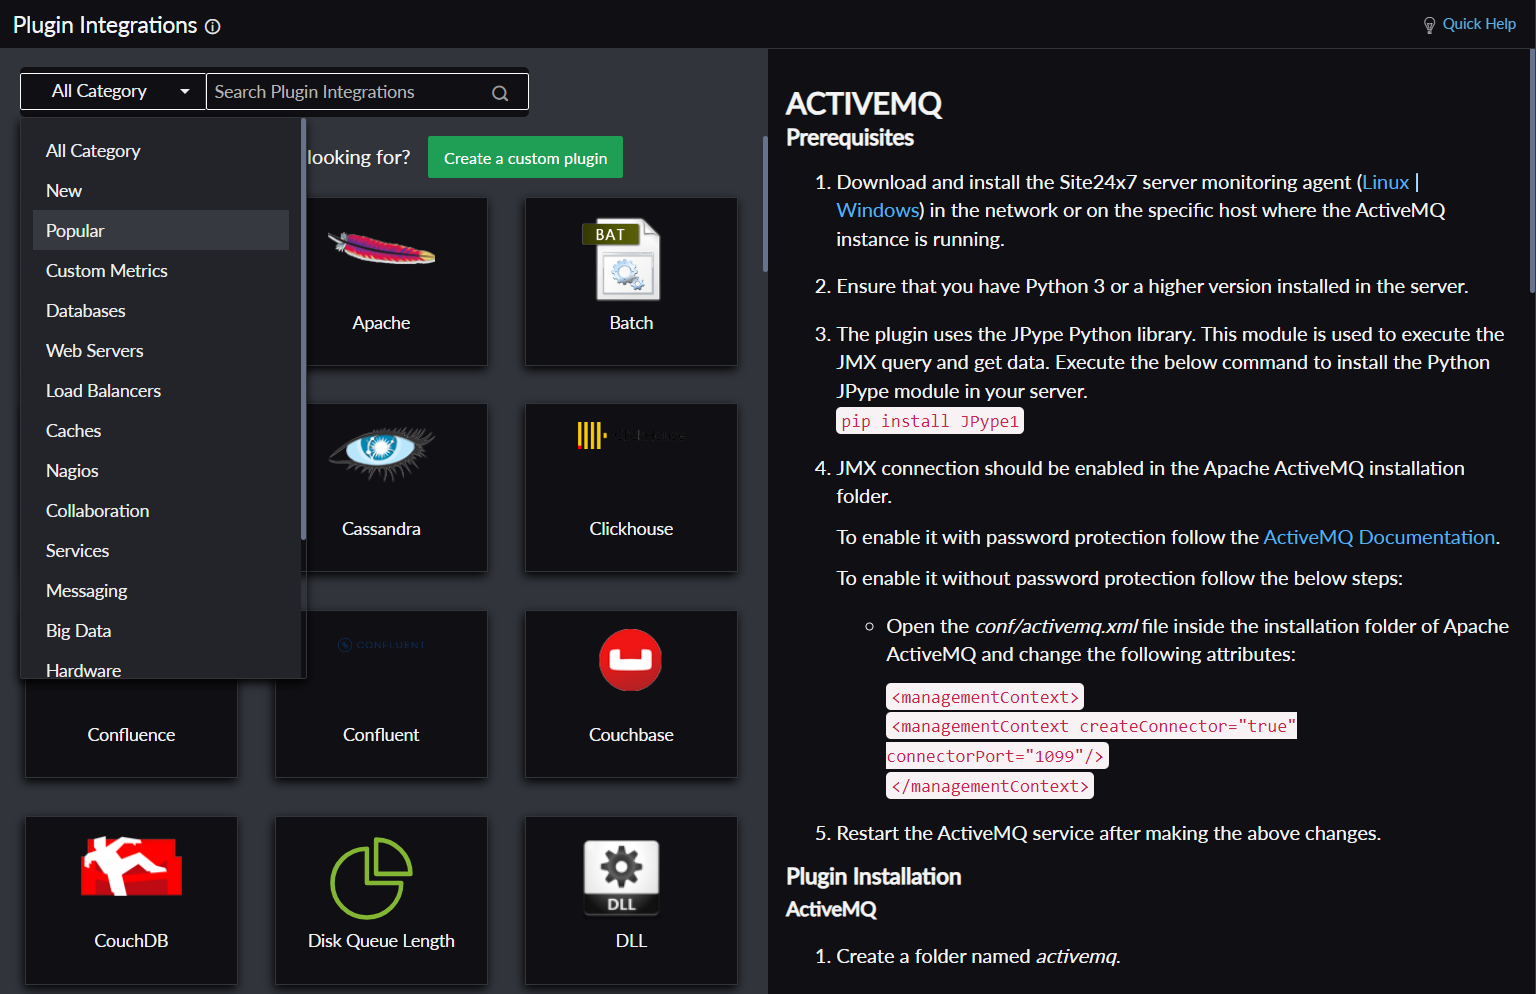Click the Prerequisites heading
This screenshot has width=1536, height=994.
click(x=850, y=138)
